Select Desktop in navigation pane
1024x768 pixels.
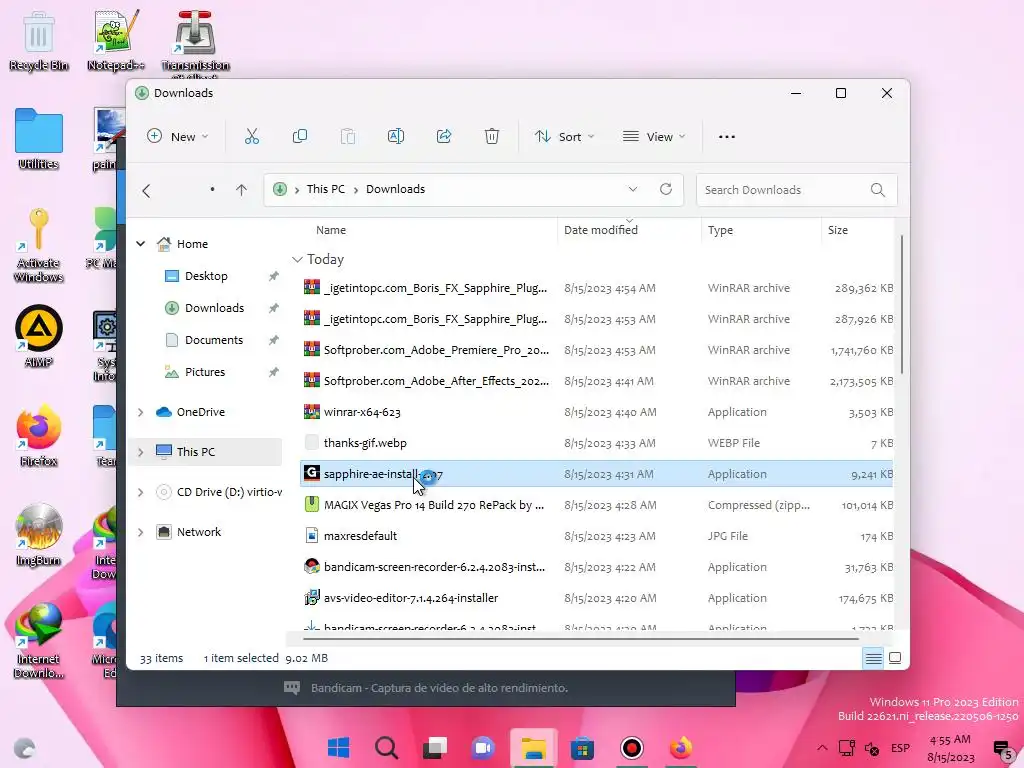(x=206, y=276)
